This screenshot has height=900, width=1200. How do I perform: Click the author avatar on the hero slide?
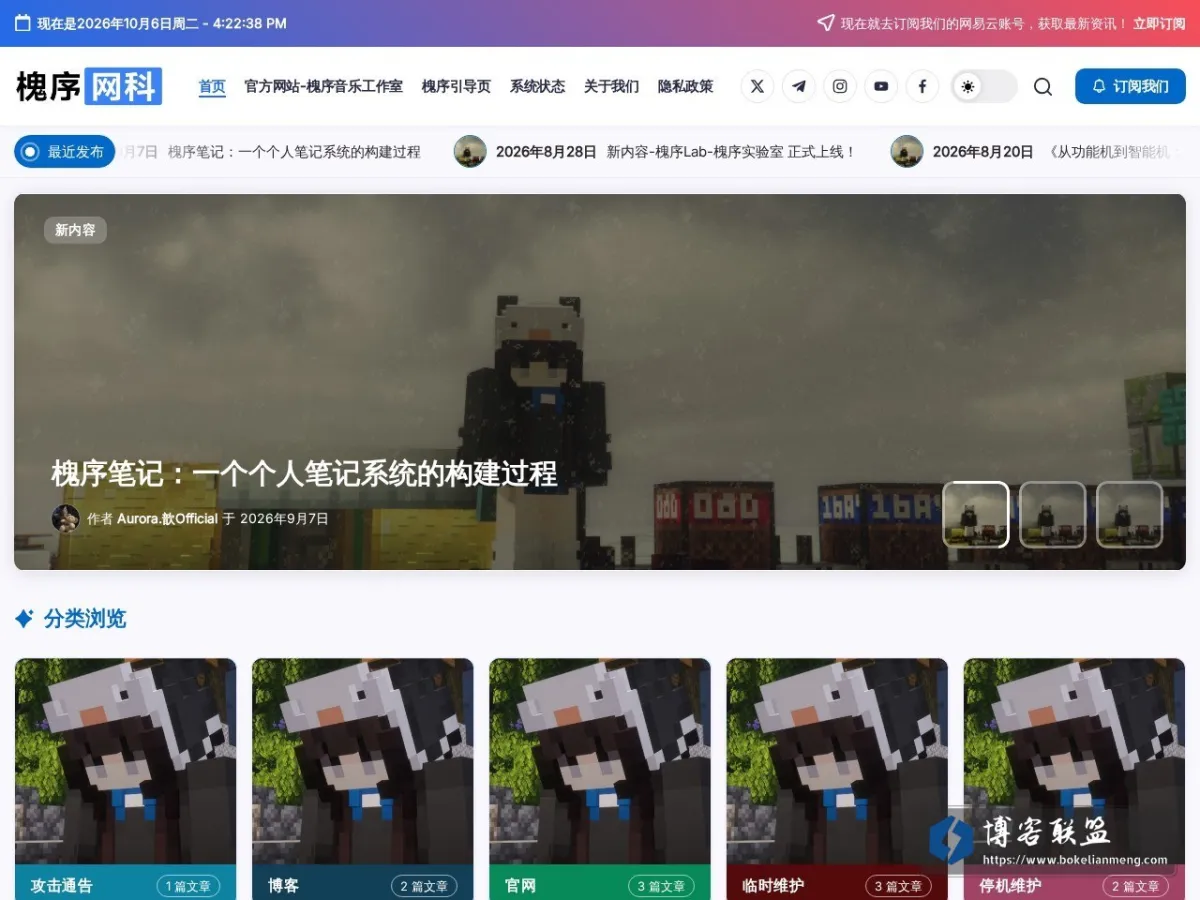[x=66, y=518]
